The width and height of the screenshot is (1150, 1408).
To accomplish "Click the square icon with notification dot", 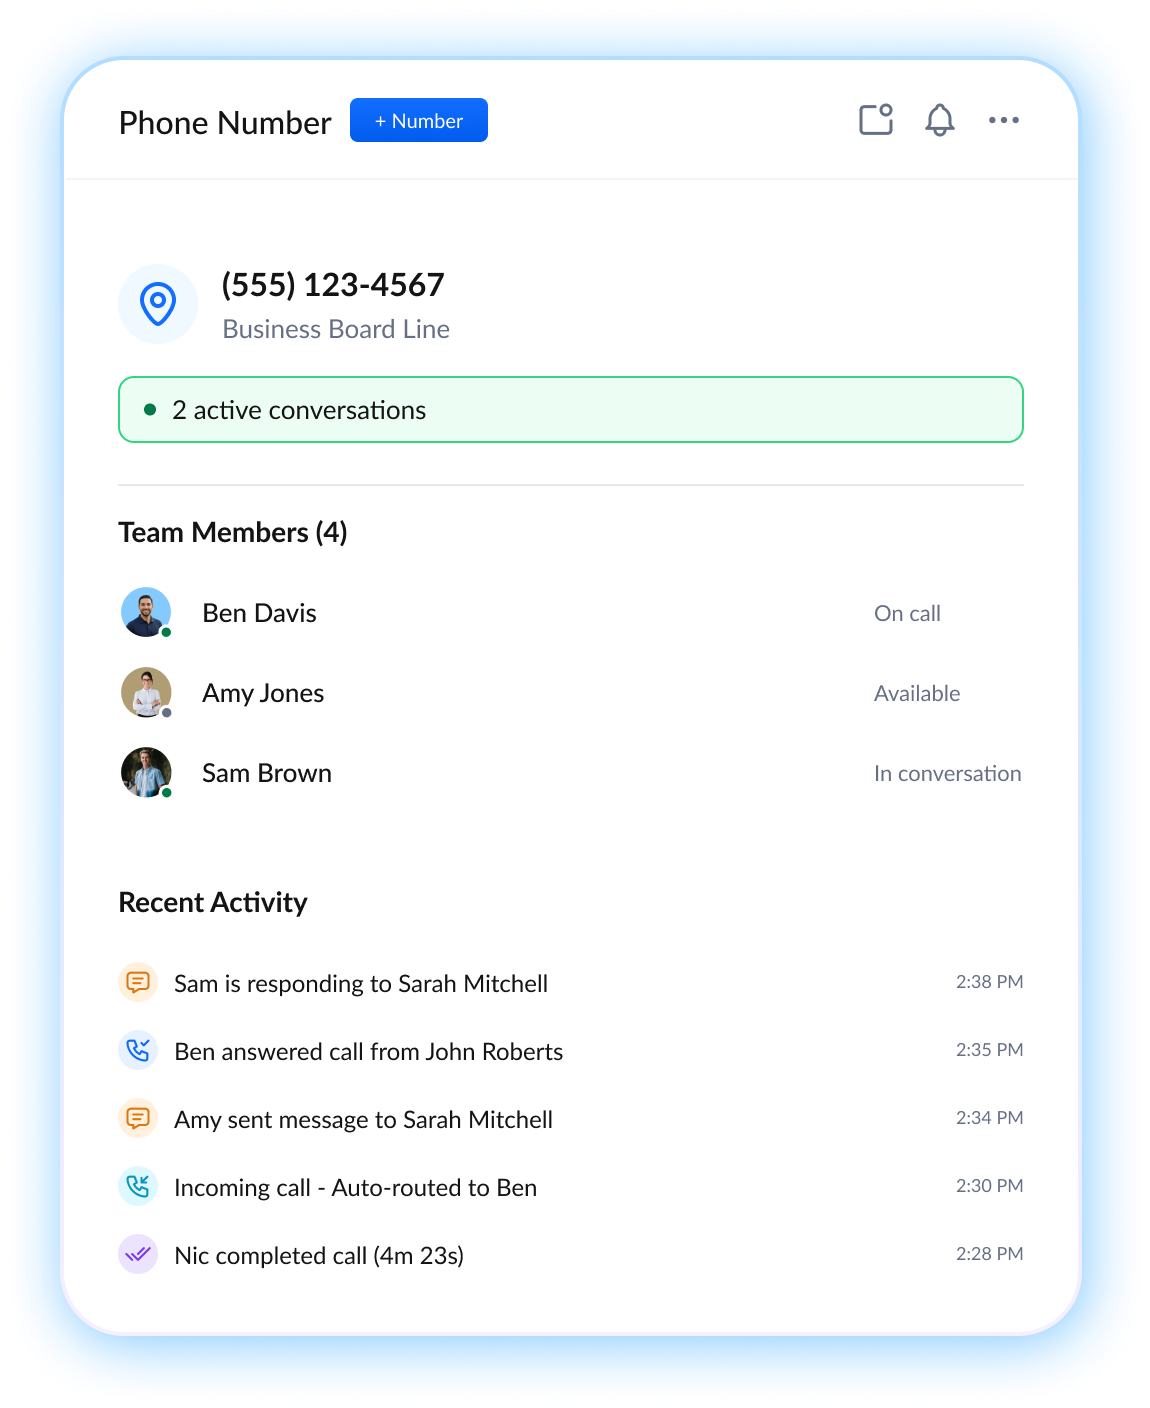I will (x=876, y=120).
